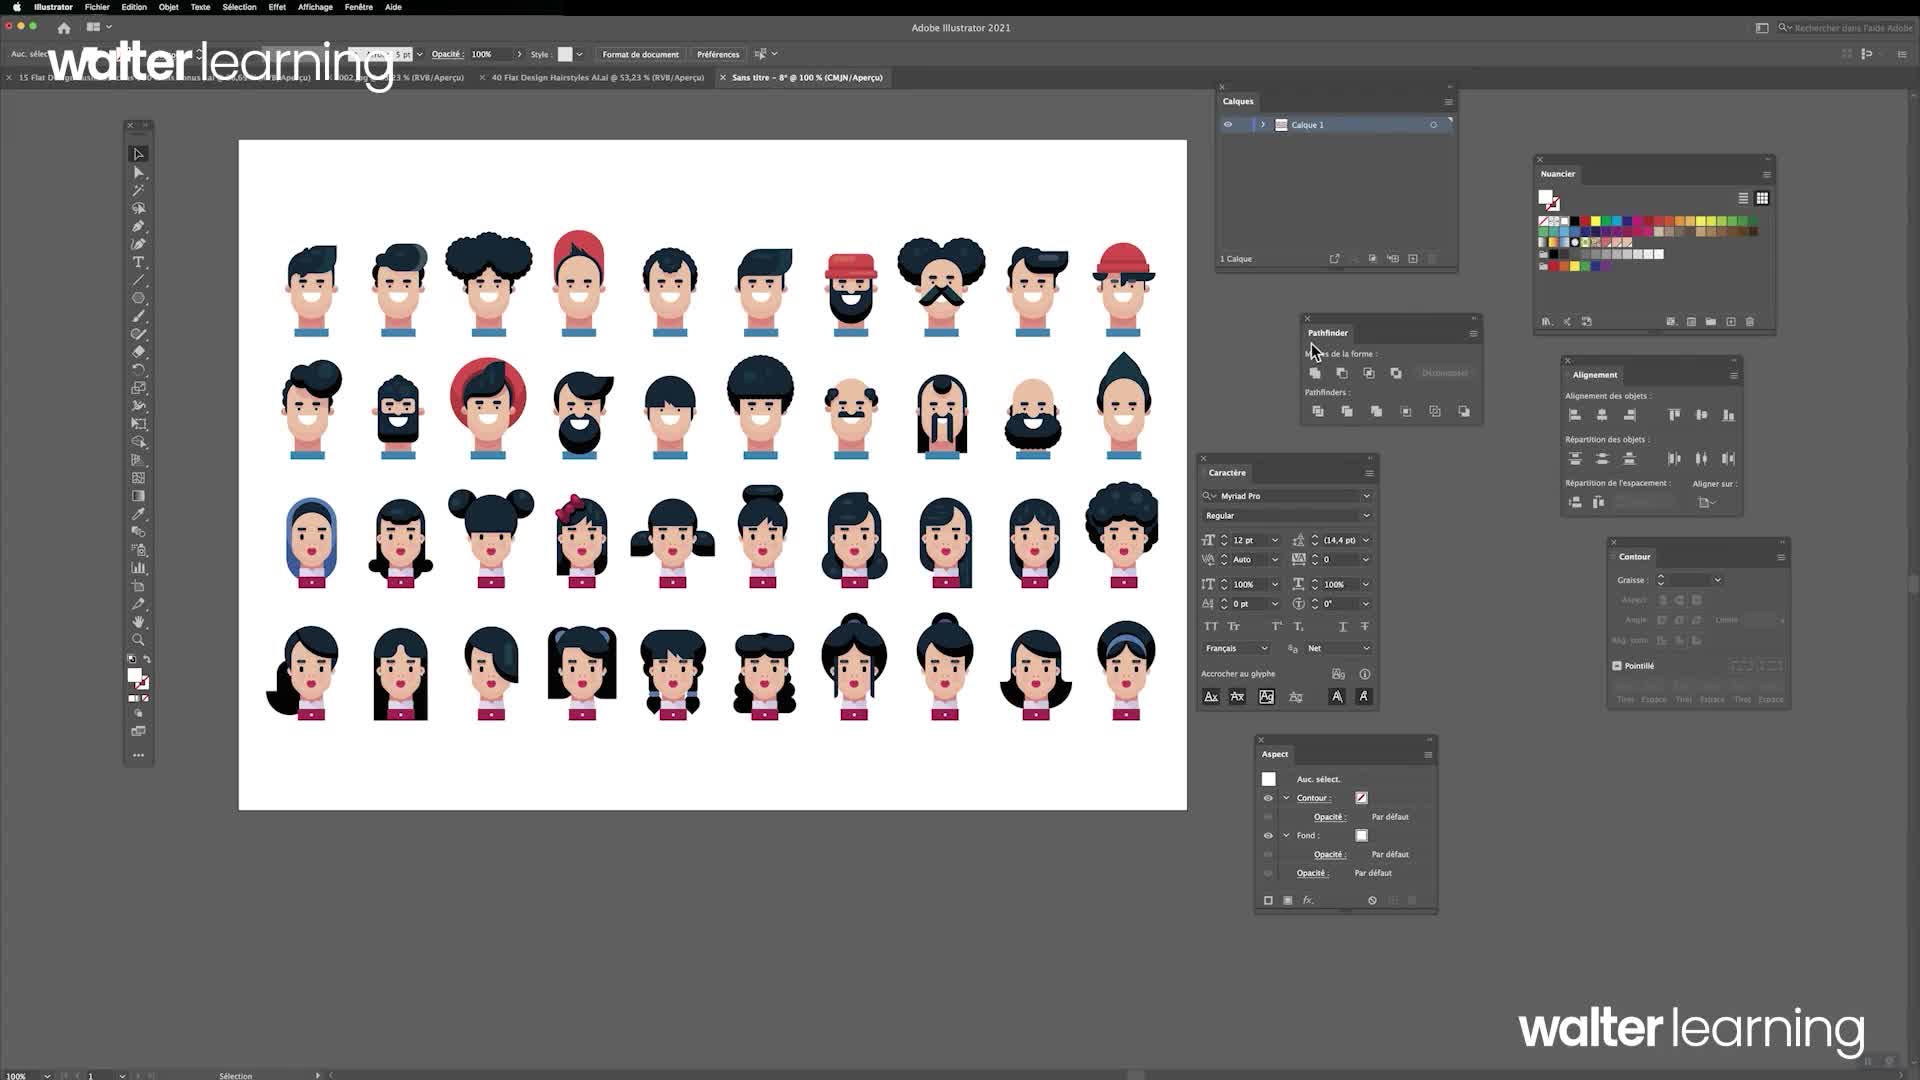
Task: Switch to 40 Flat Design Hairstyles tab
Action: (x=597, y=78)
